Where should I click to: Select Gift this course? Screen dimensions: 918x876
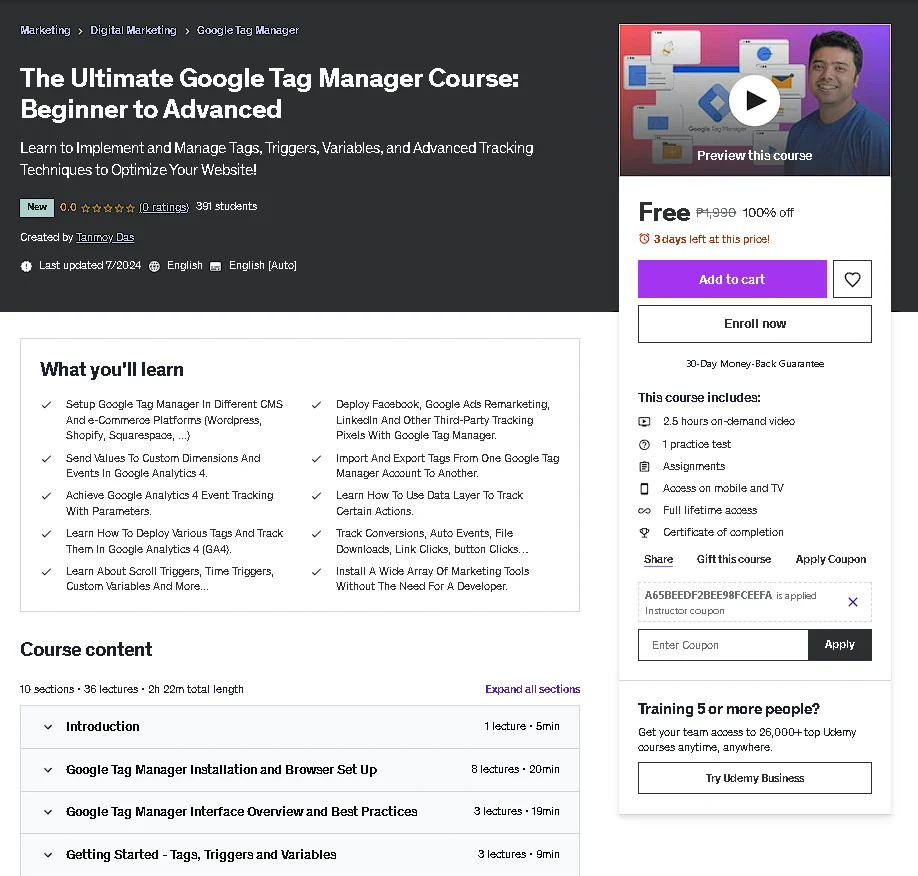[x=734, y=559]
